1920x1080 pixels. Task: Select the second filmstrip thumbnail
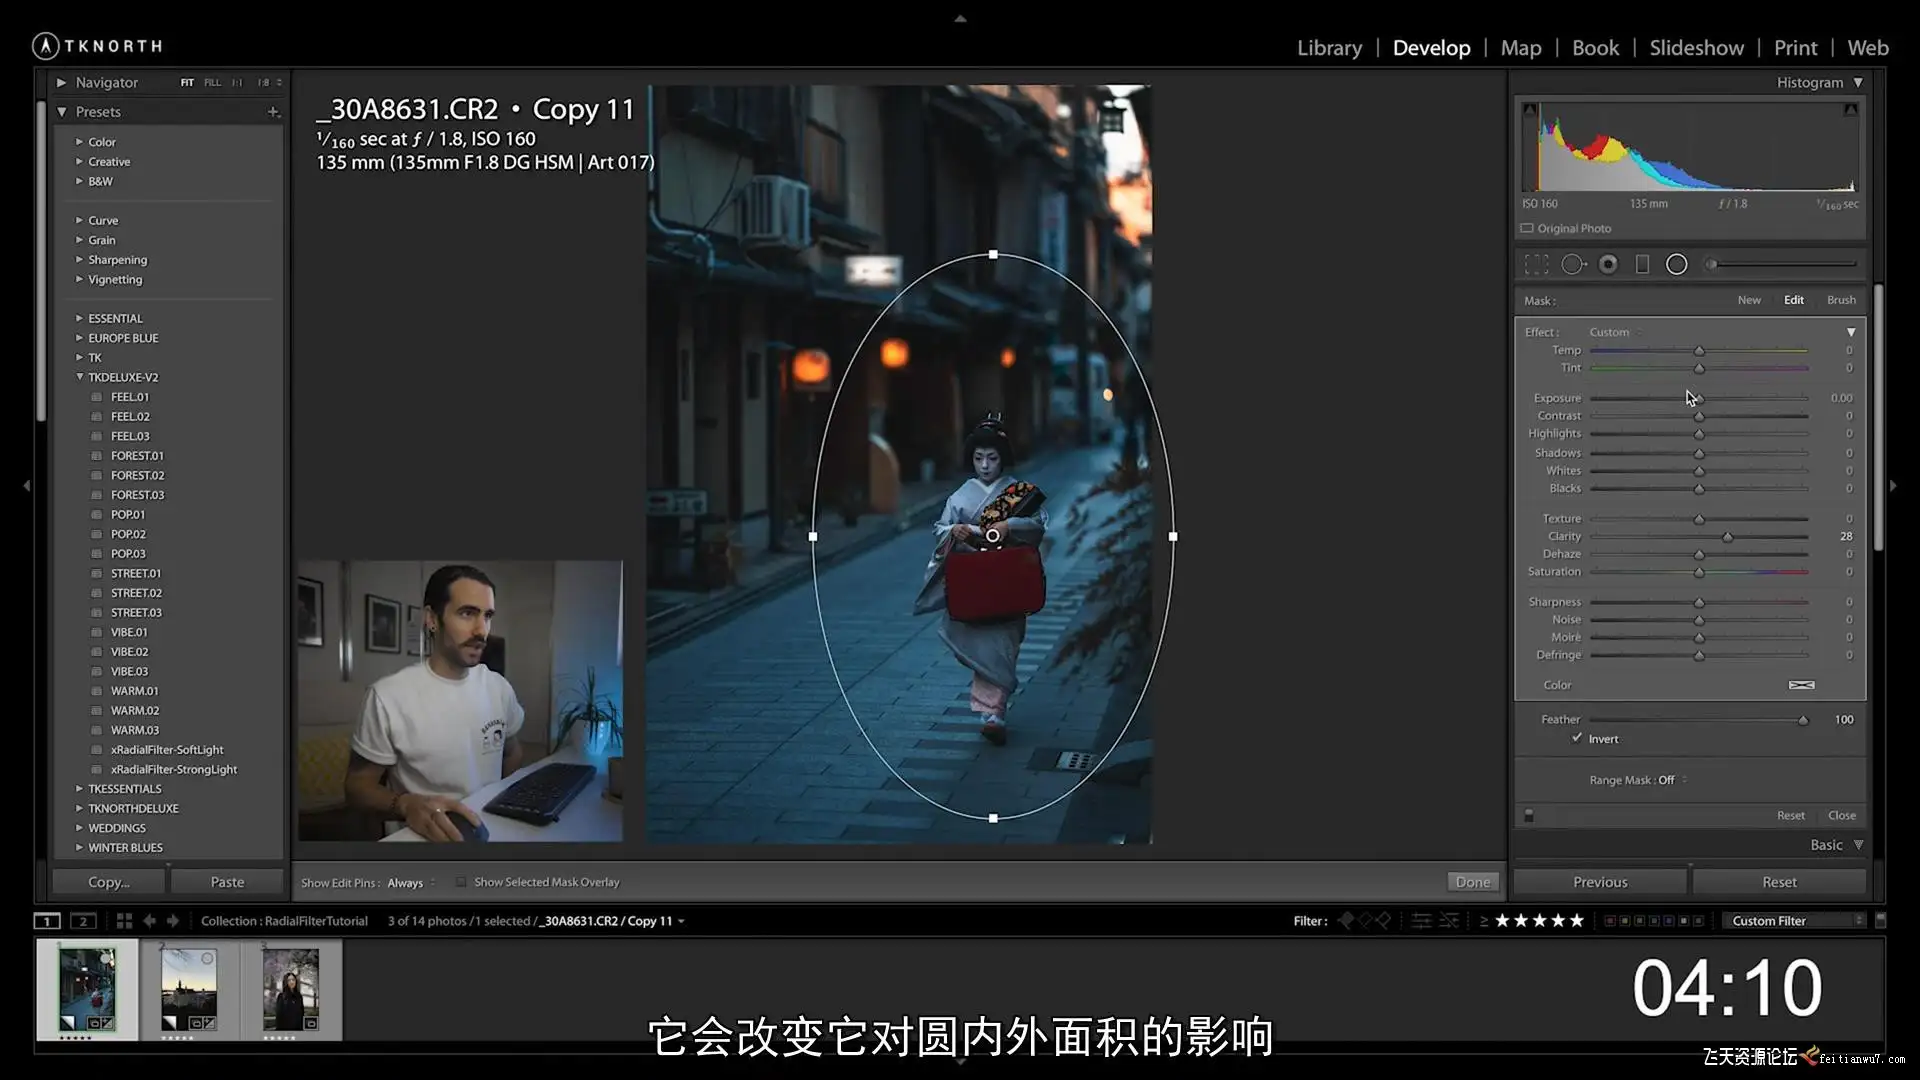[189, 989]
